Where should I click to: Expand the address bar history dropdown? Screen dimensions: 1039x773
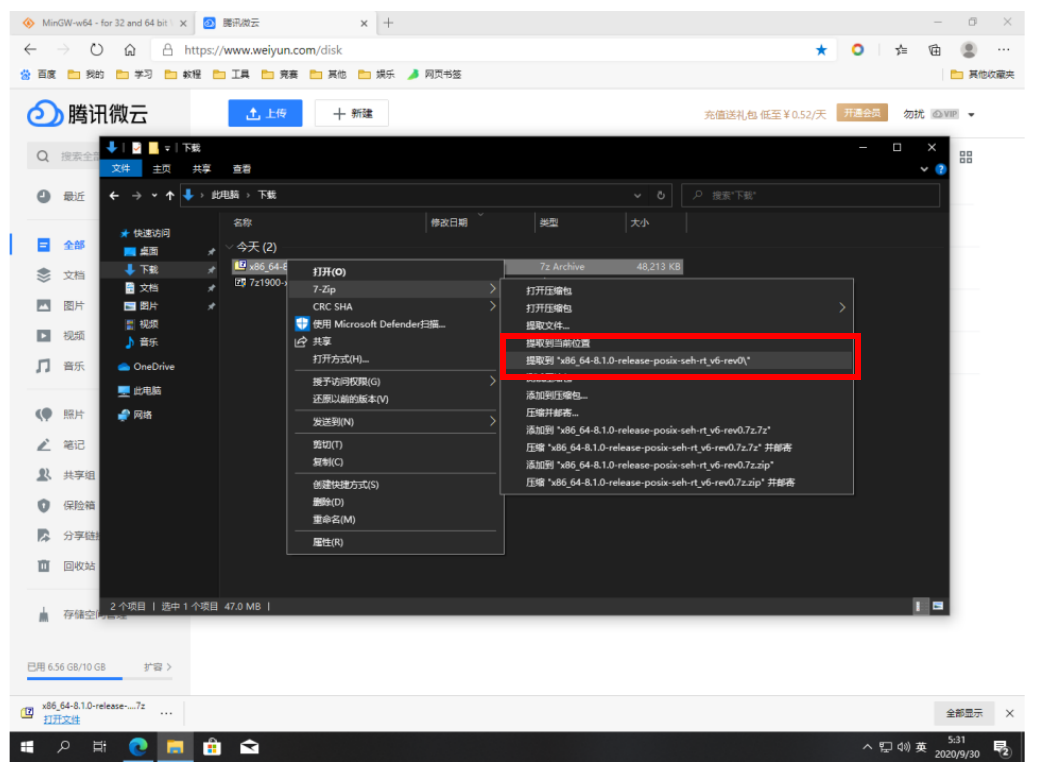coord(638,196)
